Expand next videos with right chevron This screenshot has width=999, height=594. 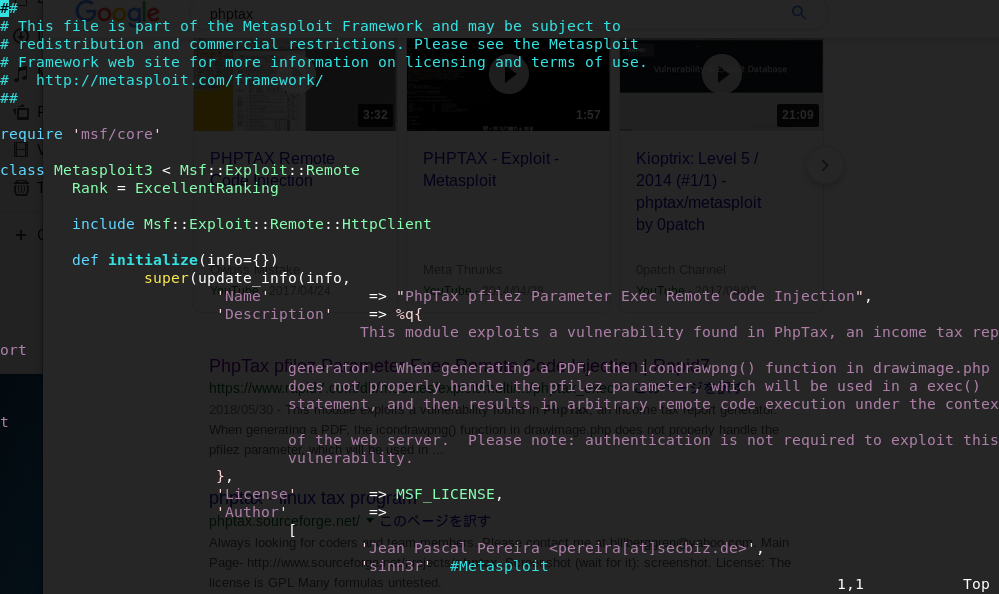tap(825, 166)
